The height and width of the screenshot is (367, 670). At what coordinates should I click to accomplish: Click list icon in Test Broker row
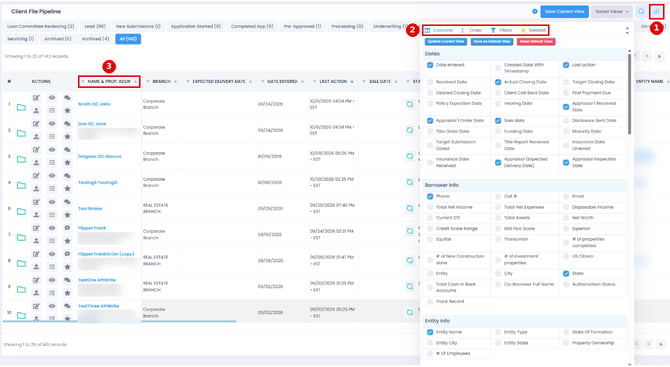tap(52, 215)
